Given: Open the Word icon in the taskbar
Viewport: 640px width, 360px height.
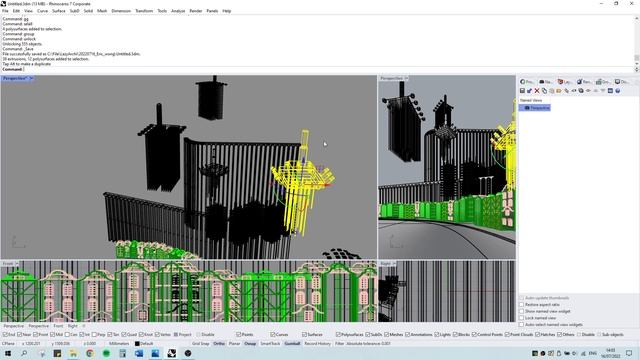Looking at the screenshot, I should (x=139, y=353).
